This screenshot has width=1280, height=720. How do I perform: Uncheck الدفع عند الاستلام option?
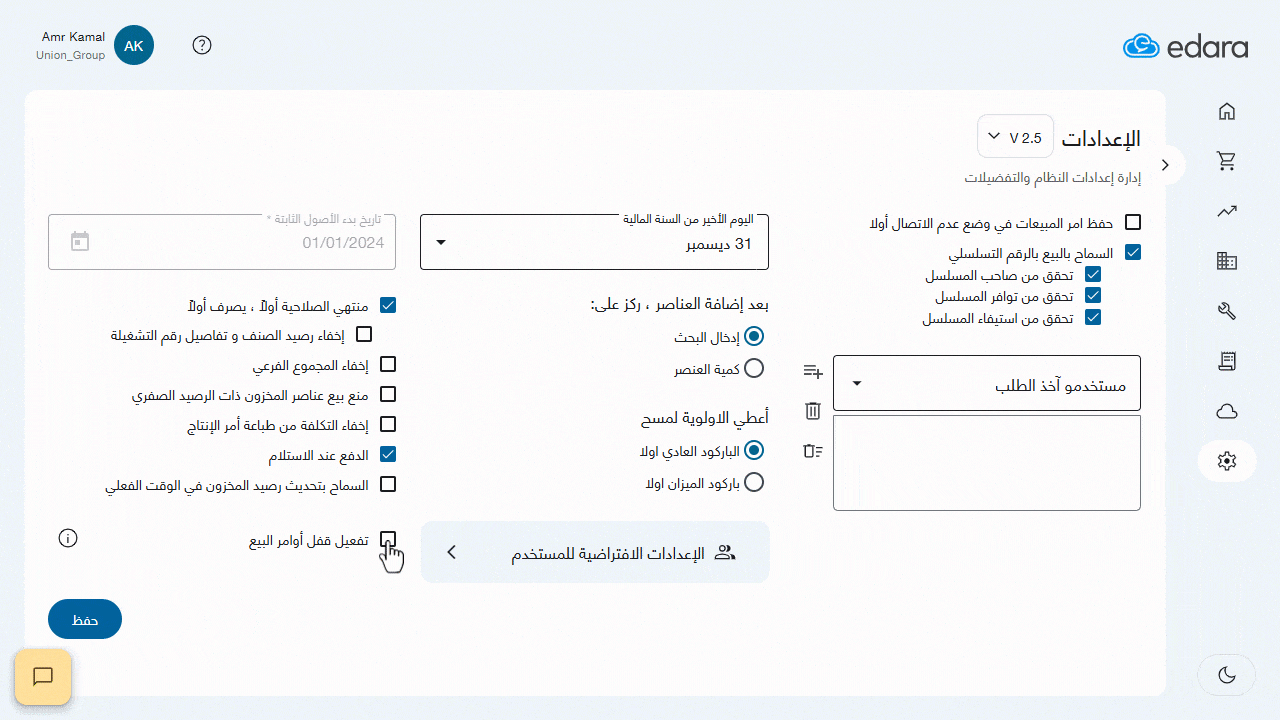[x=388, y=454]
